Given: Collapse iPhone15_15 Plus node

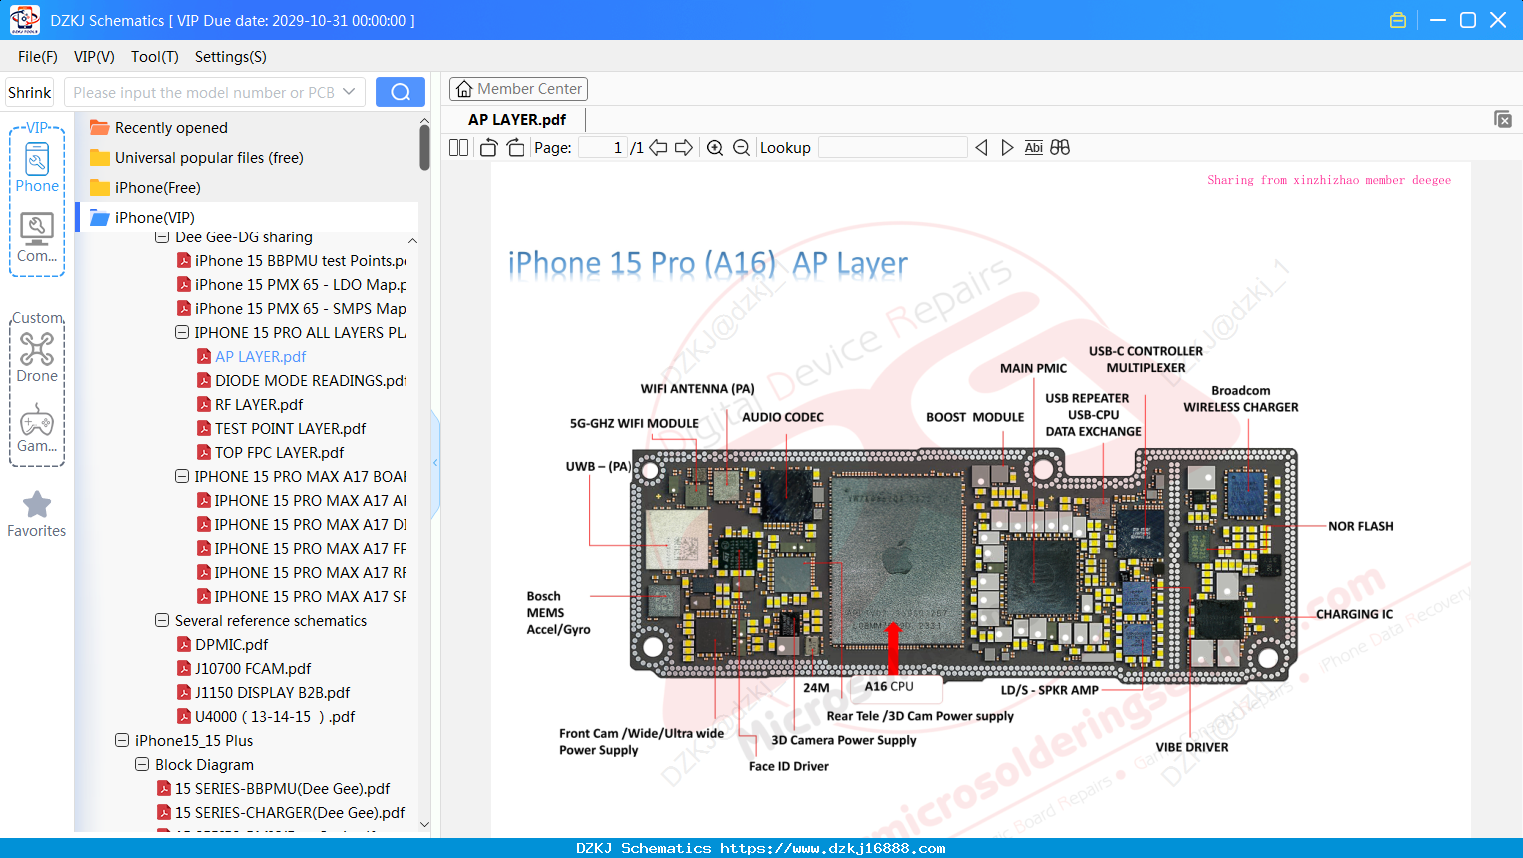Looking at the screenshot, I should click(122, 740).
